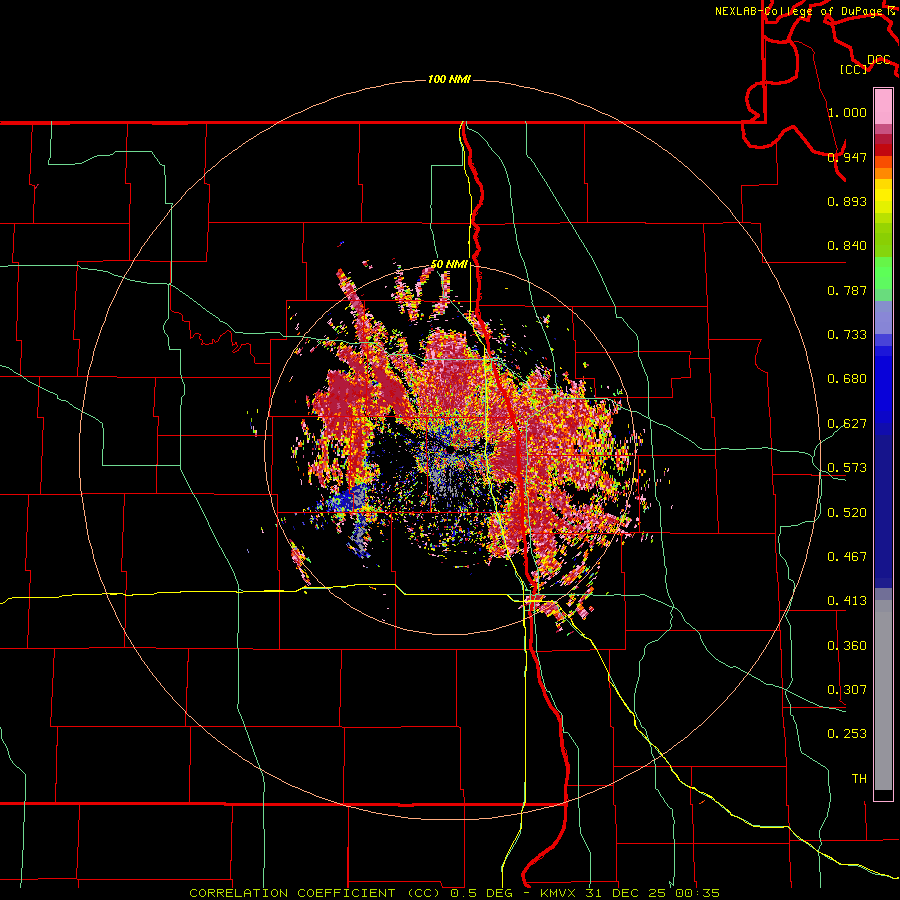
Task: Select the 0.360 scale value
Action: 847,645
